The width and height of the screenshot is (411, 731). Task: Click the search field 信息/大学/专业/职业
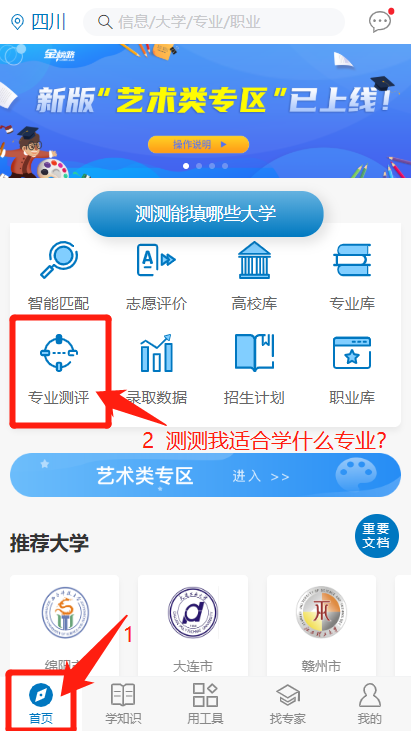click(x=214, y=22)
